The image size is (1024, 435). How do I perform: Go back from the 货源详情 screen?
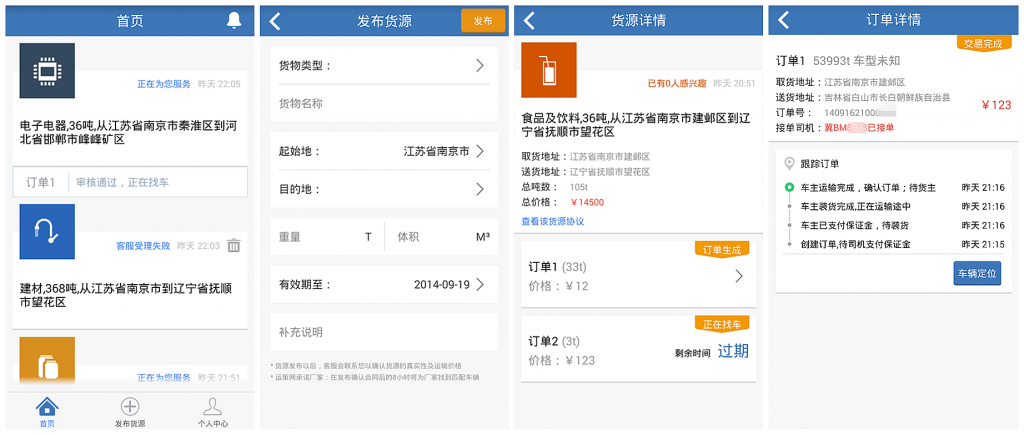tap(530, 21)
